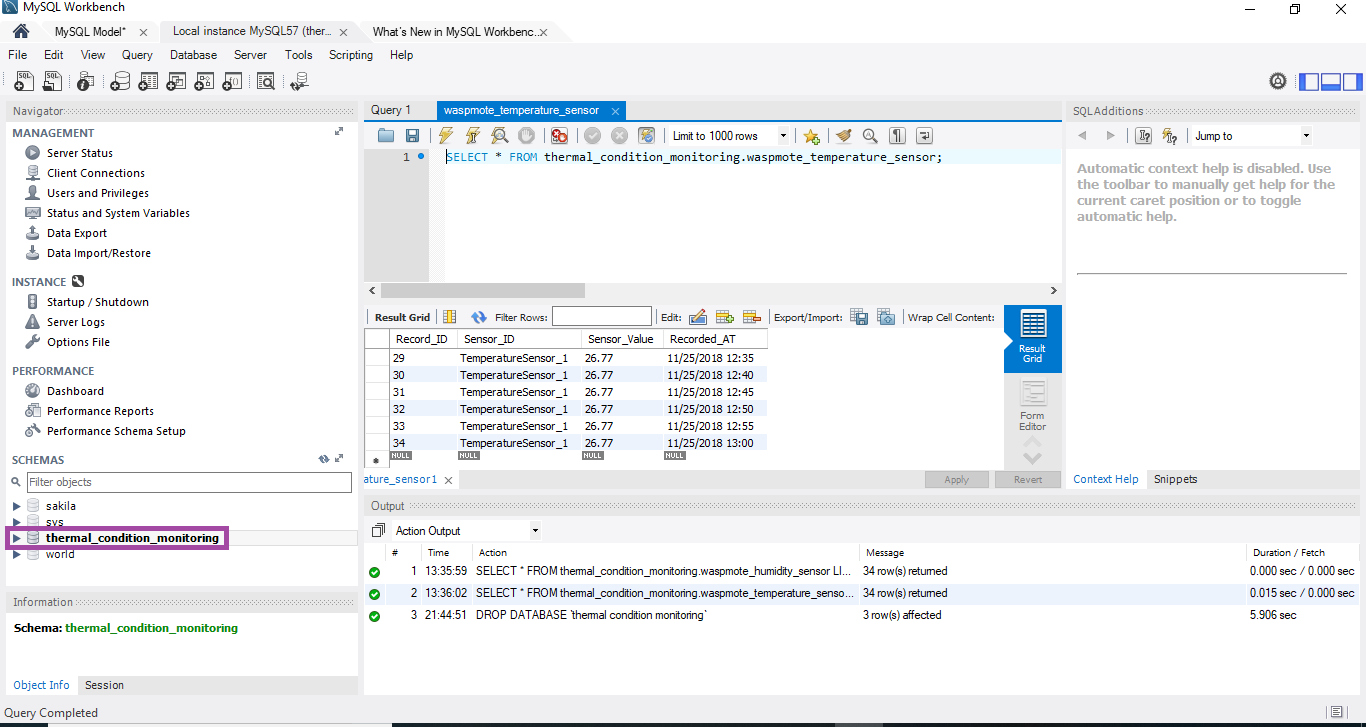Toggle word wrapping in the editor
The width and height of the screenshot is (1366, 727).
click(925, 136)
